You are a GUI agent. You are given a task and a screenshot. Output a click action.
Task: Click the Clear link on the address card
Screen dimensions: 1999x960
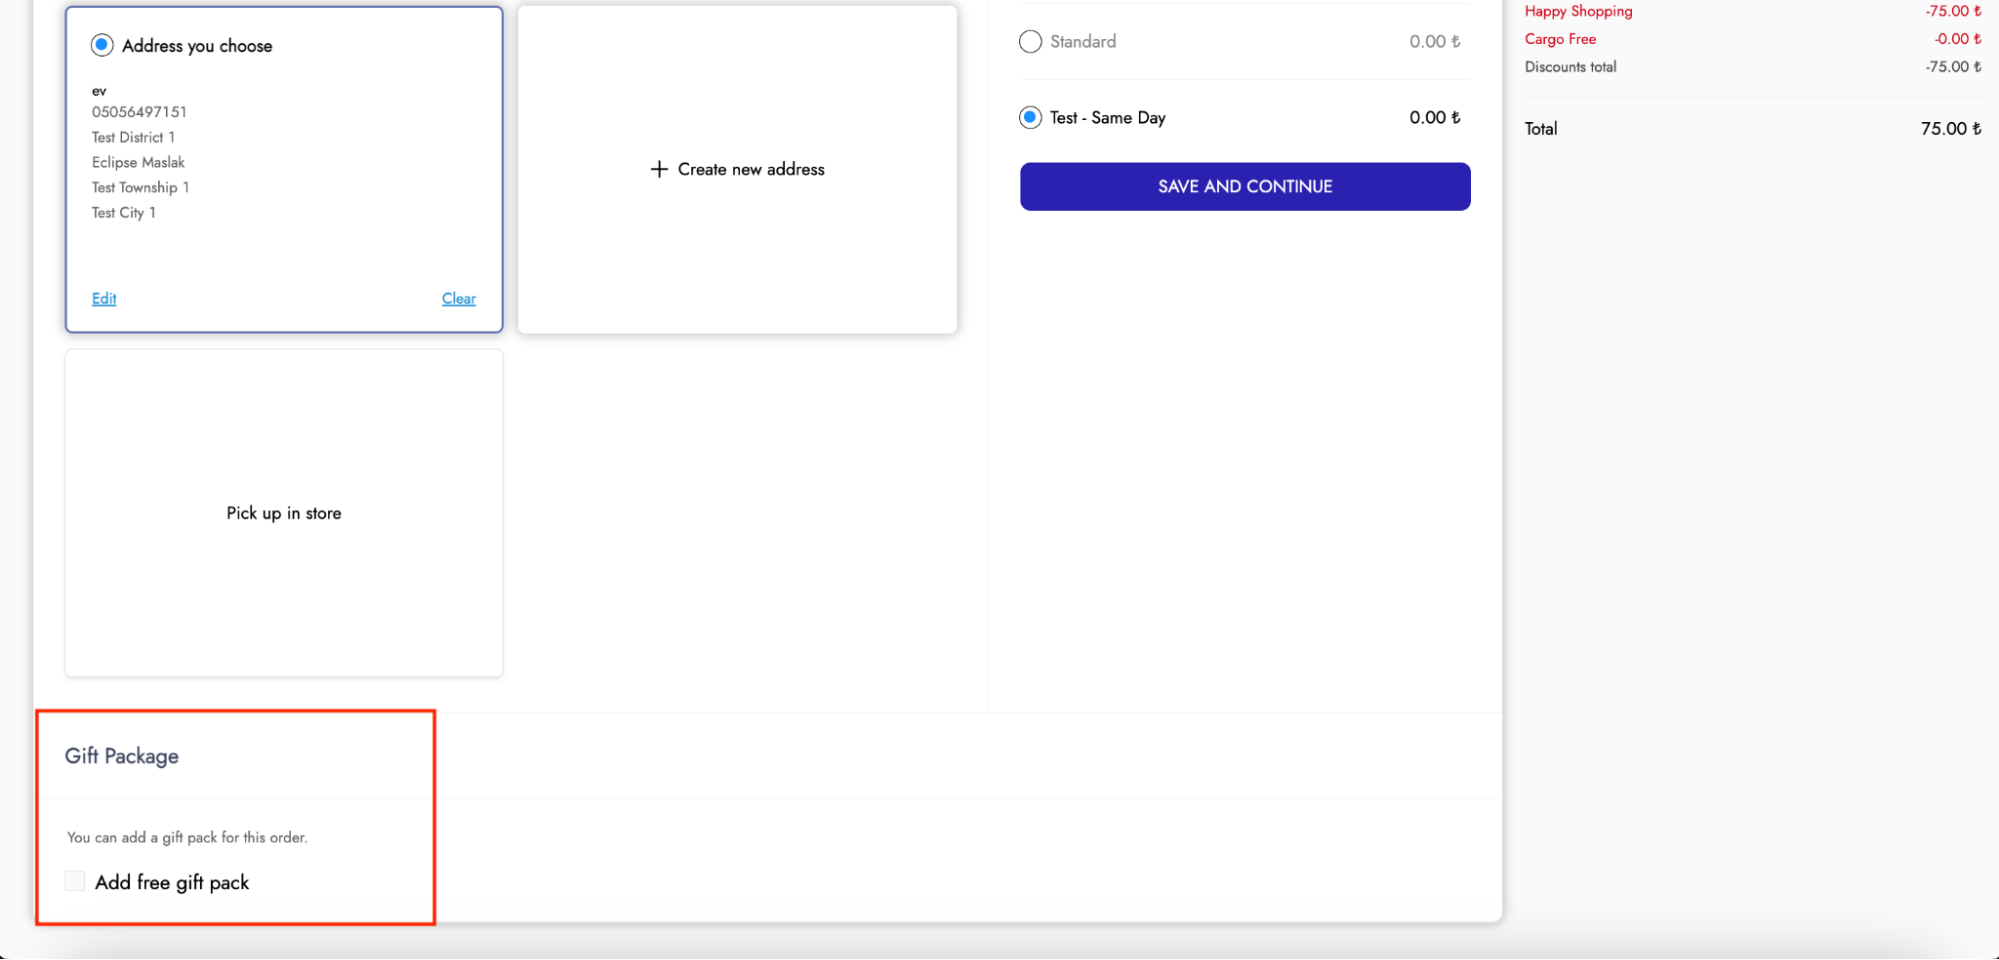[459, 299]
